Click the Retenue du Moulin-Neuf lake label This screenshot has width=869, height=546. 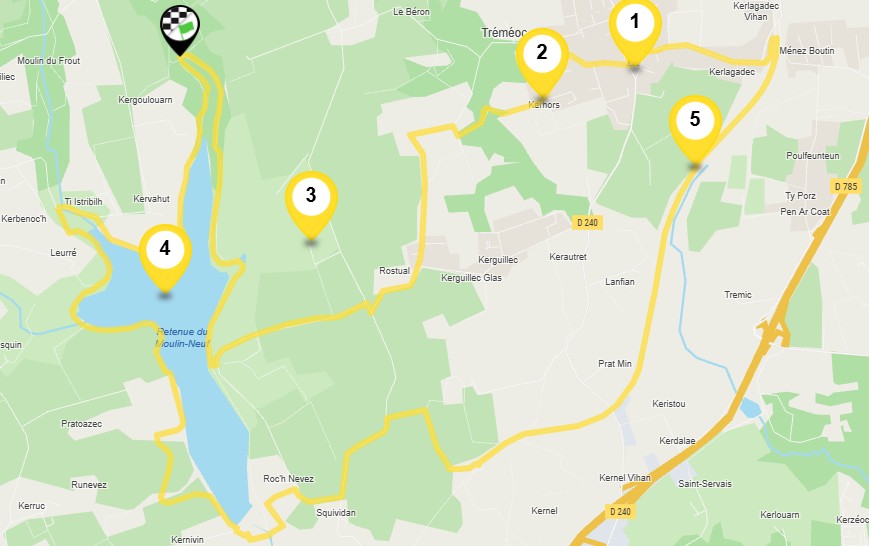click(x=182, y=338)
